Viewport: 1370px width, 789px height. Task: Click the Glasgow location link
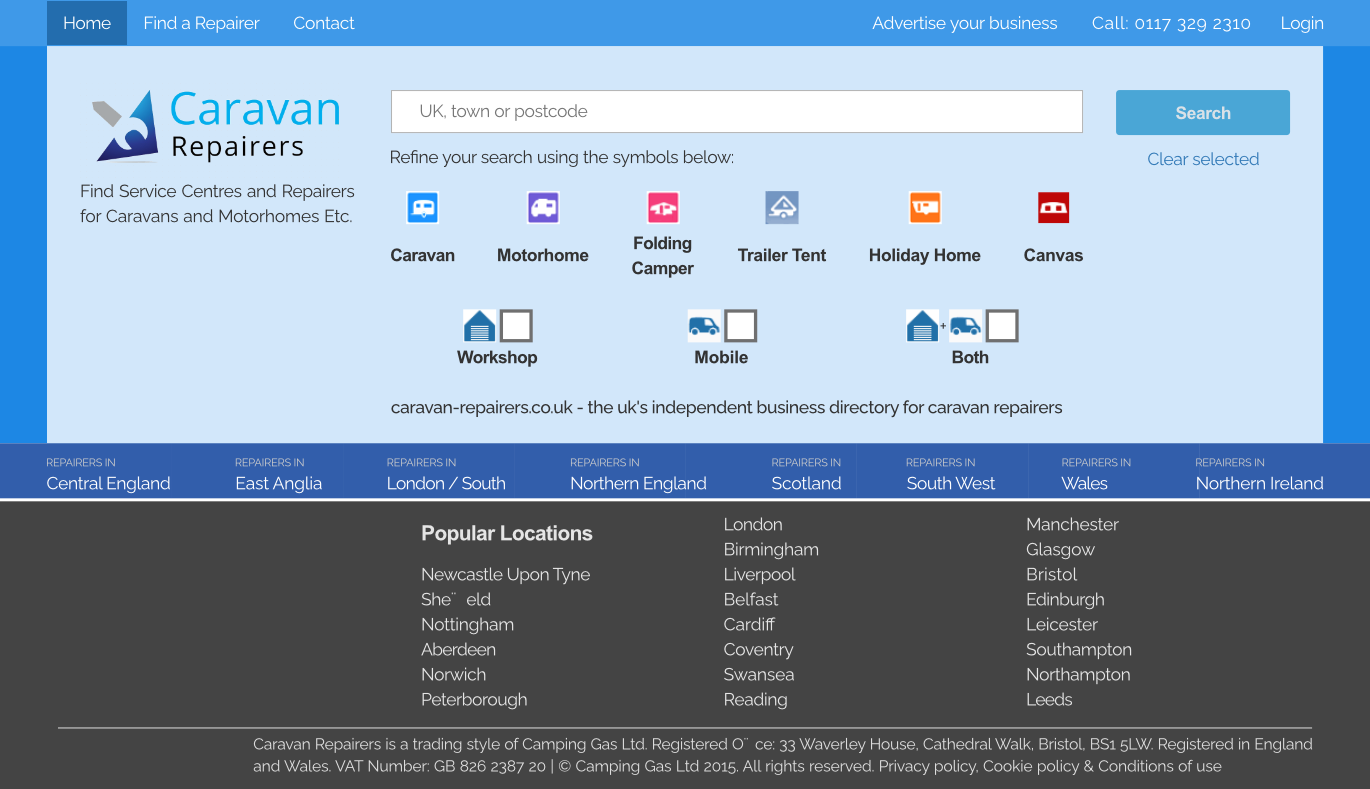1060,549
